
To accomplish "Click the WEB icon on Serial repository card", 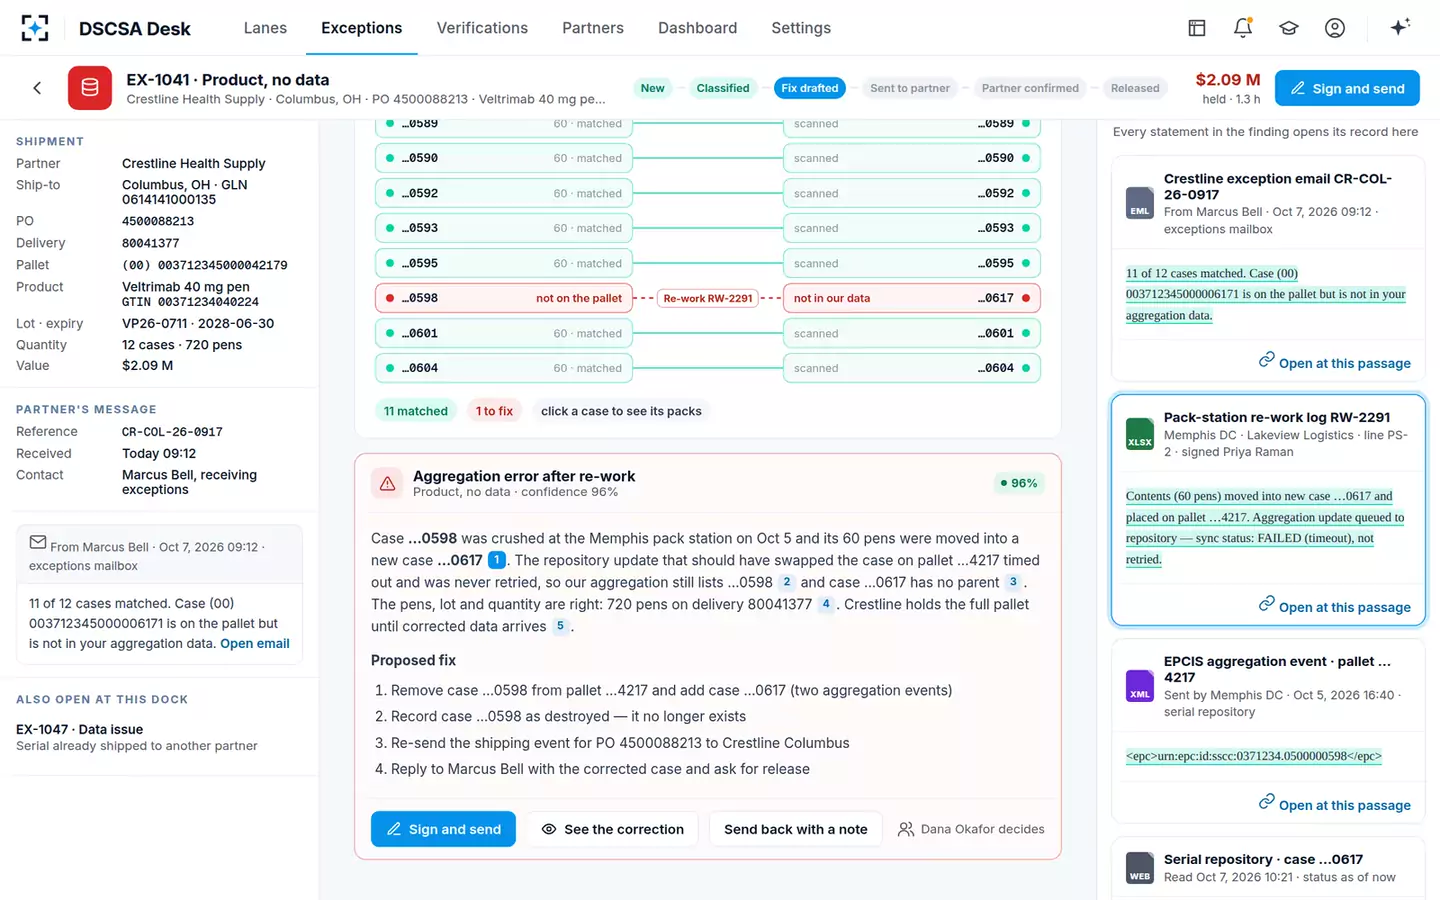I will point(1140,868).
